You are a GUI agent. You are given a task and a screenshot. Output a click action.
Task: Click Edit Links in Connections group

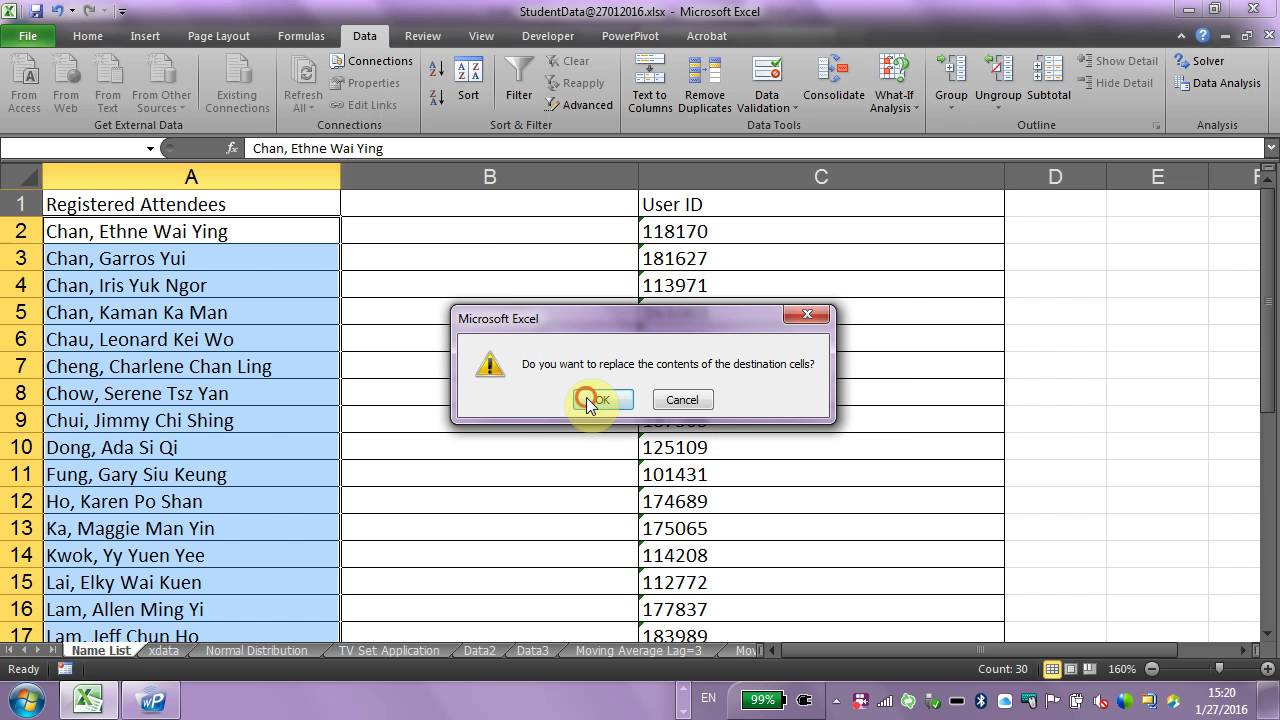pyautogui.click(x=362, y=105)
